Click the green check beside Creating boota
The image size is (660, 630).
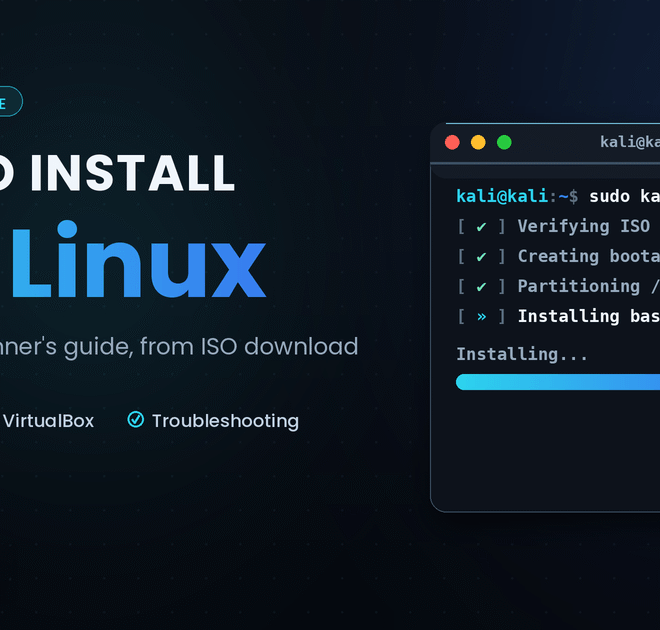click(x=482, y=257)
